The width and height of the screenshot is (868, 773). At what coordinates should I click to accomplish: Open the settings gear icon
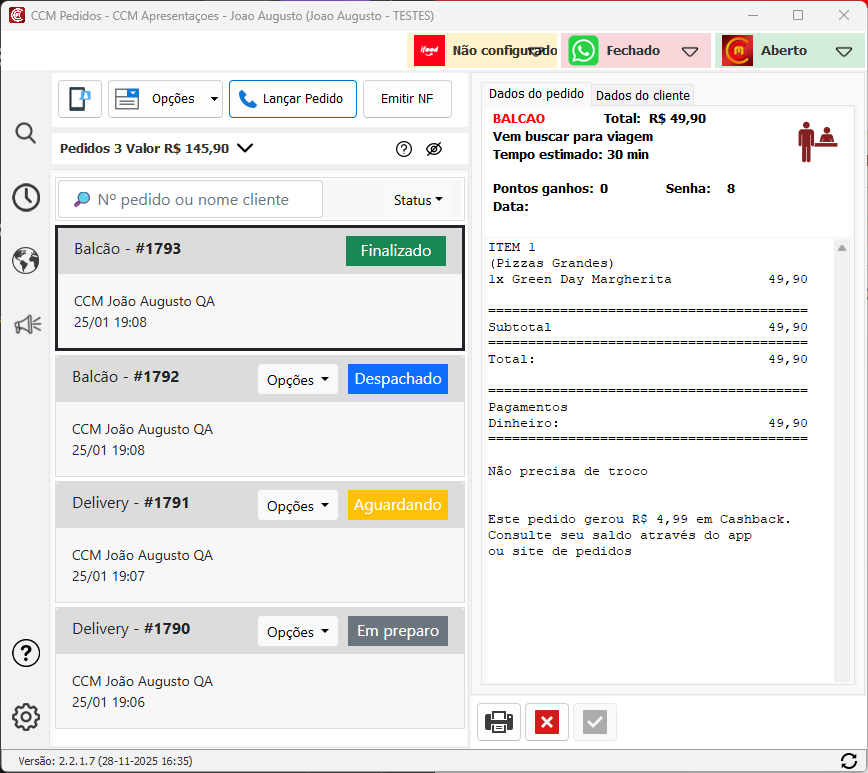pyautogui.click(x=26, y=717)
